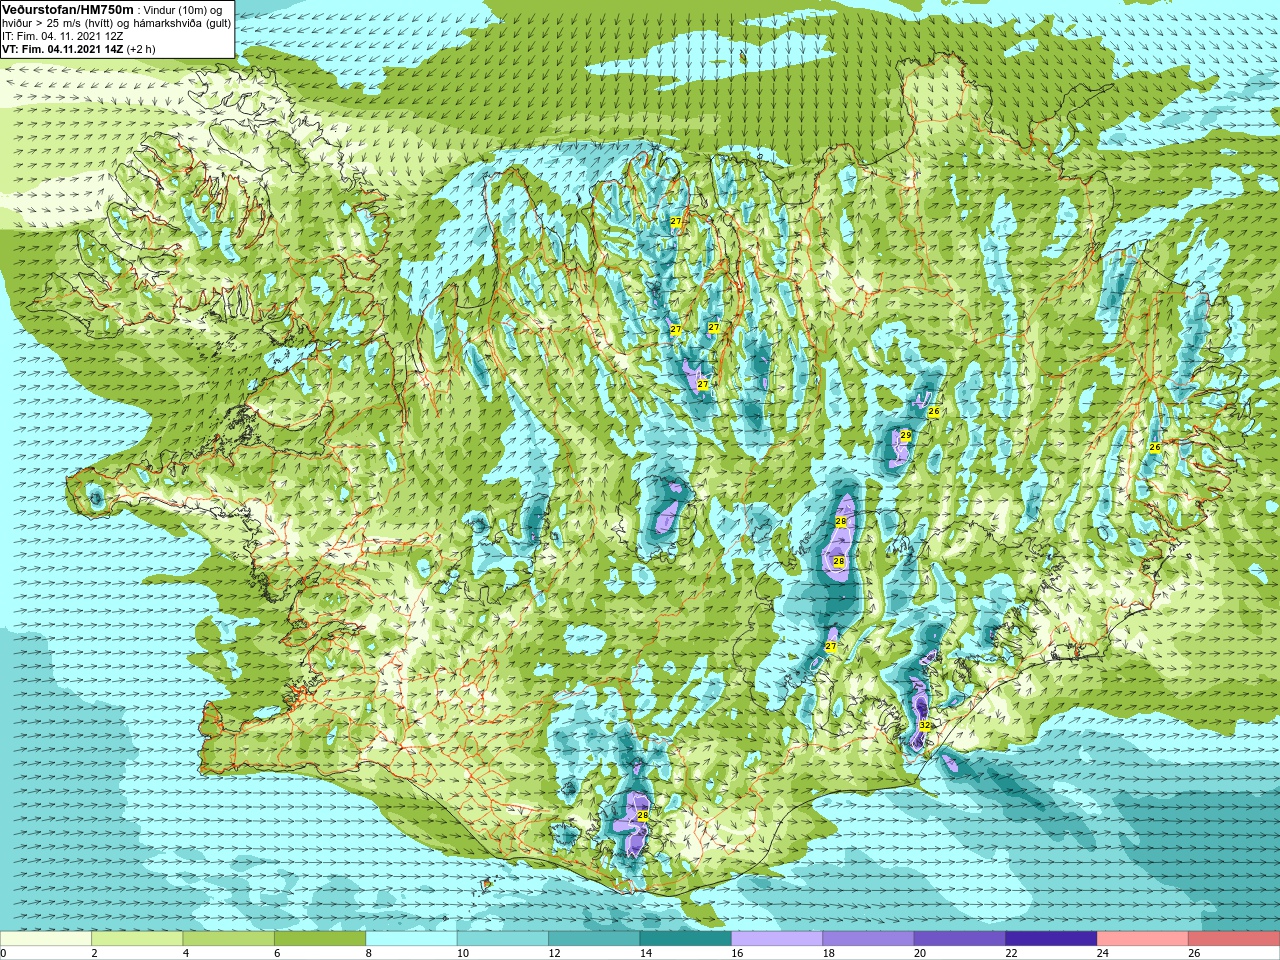Click the legend scale number 24
1280x960 pixels.
[x=1103, y=953]
